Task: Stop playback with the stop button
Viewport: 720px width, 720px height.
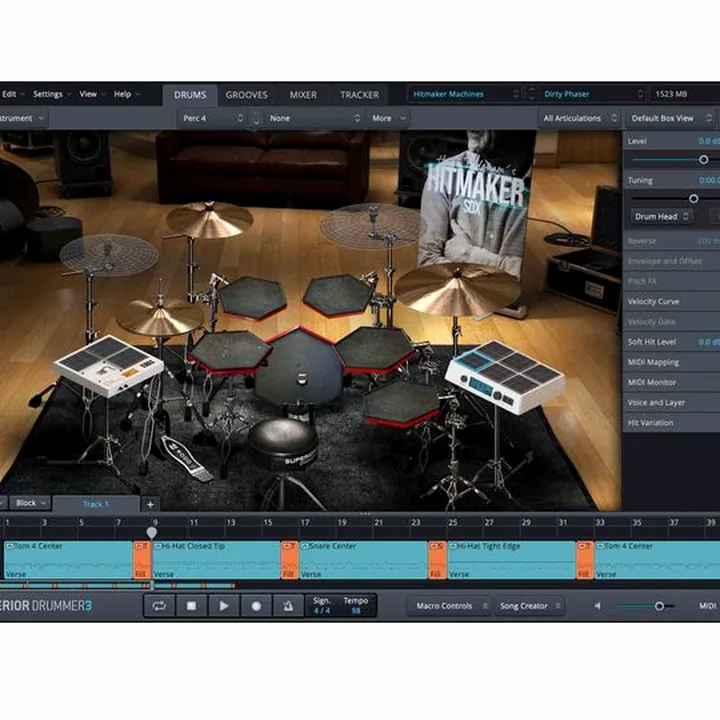Action: 191,606
